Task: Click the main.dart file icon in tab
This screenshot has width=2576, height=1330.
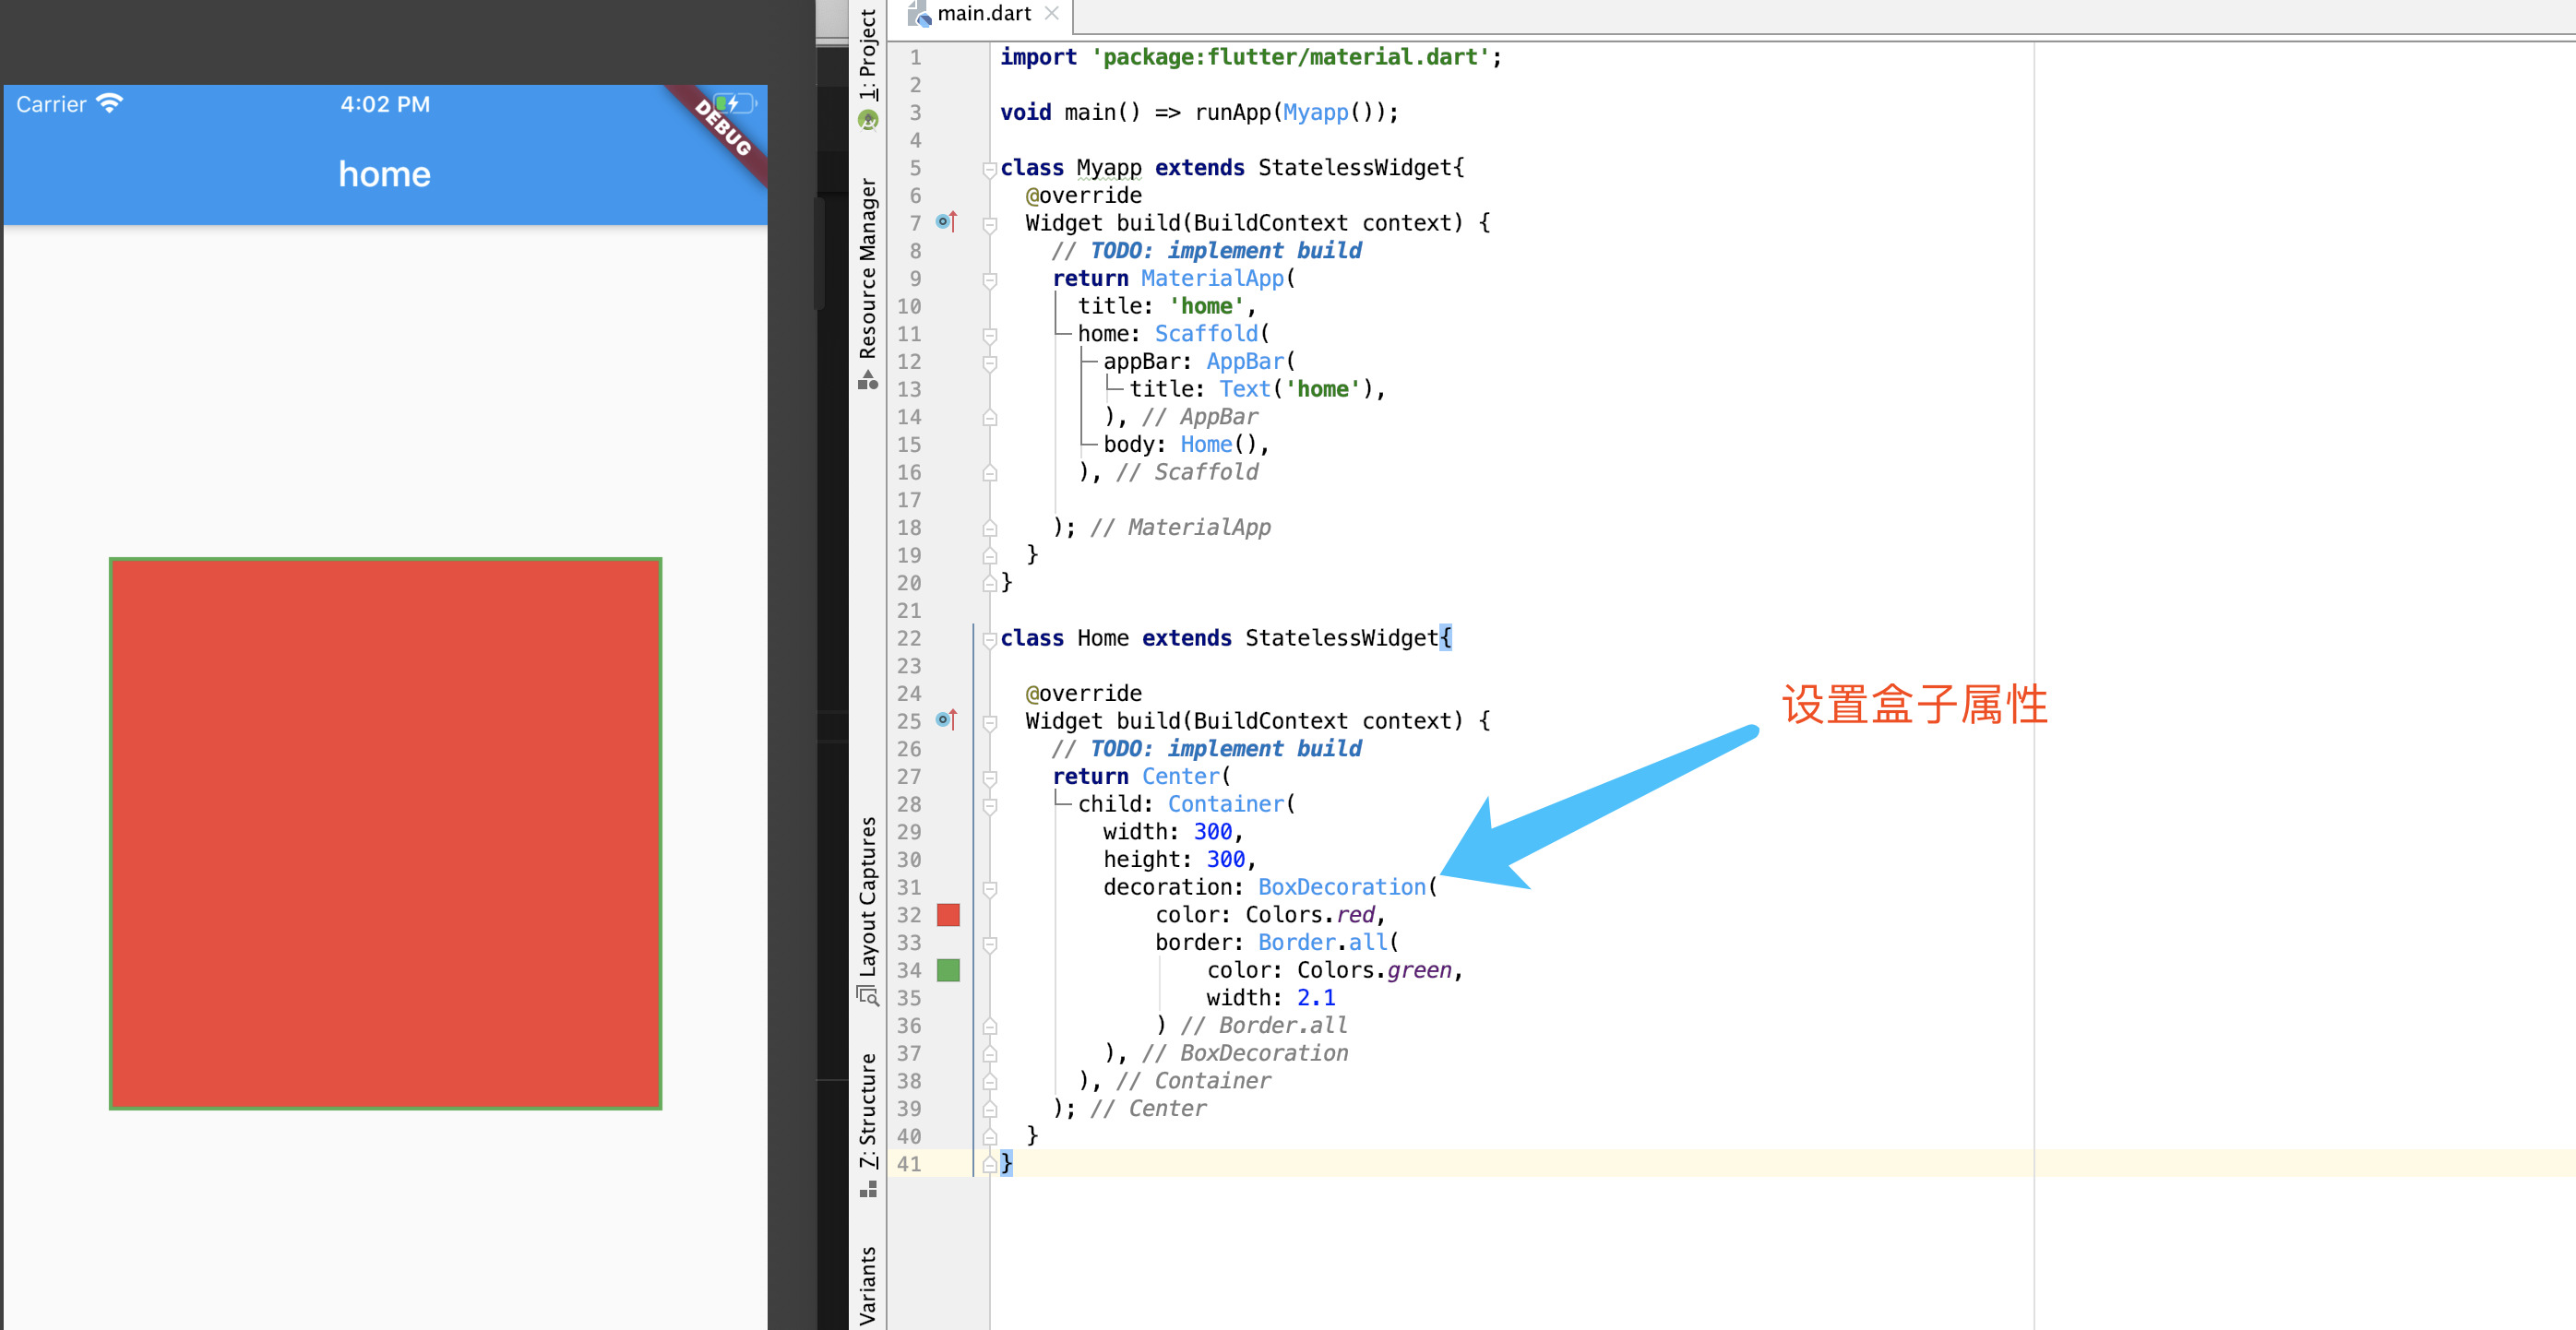Action: tap(918, 14)
